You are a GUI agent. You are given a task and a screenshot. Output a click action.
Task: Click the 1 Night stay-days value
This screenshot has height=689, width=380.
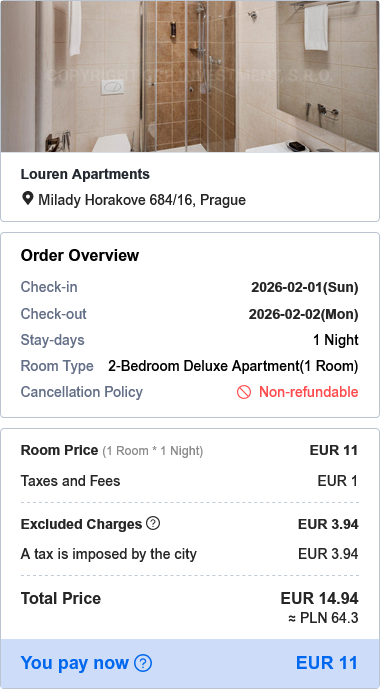pyautogui.click(x=336, y=340)
